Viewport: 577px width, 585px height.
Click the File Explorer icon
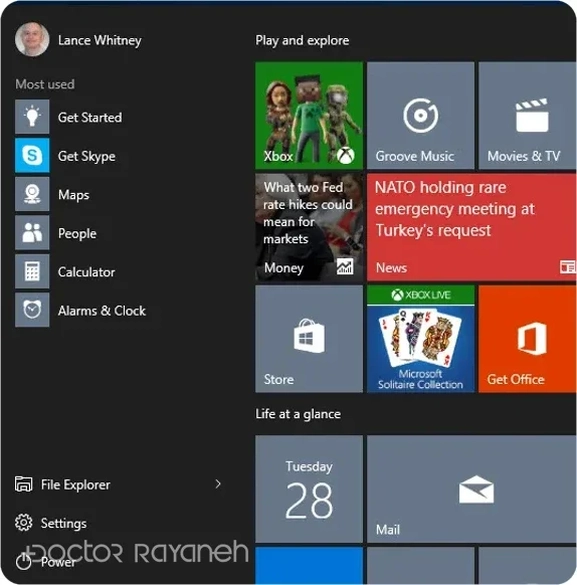[x=23, y=484]
